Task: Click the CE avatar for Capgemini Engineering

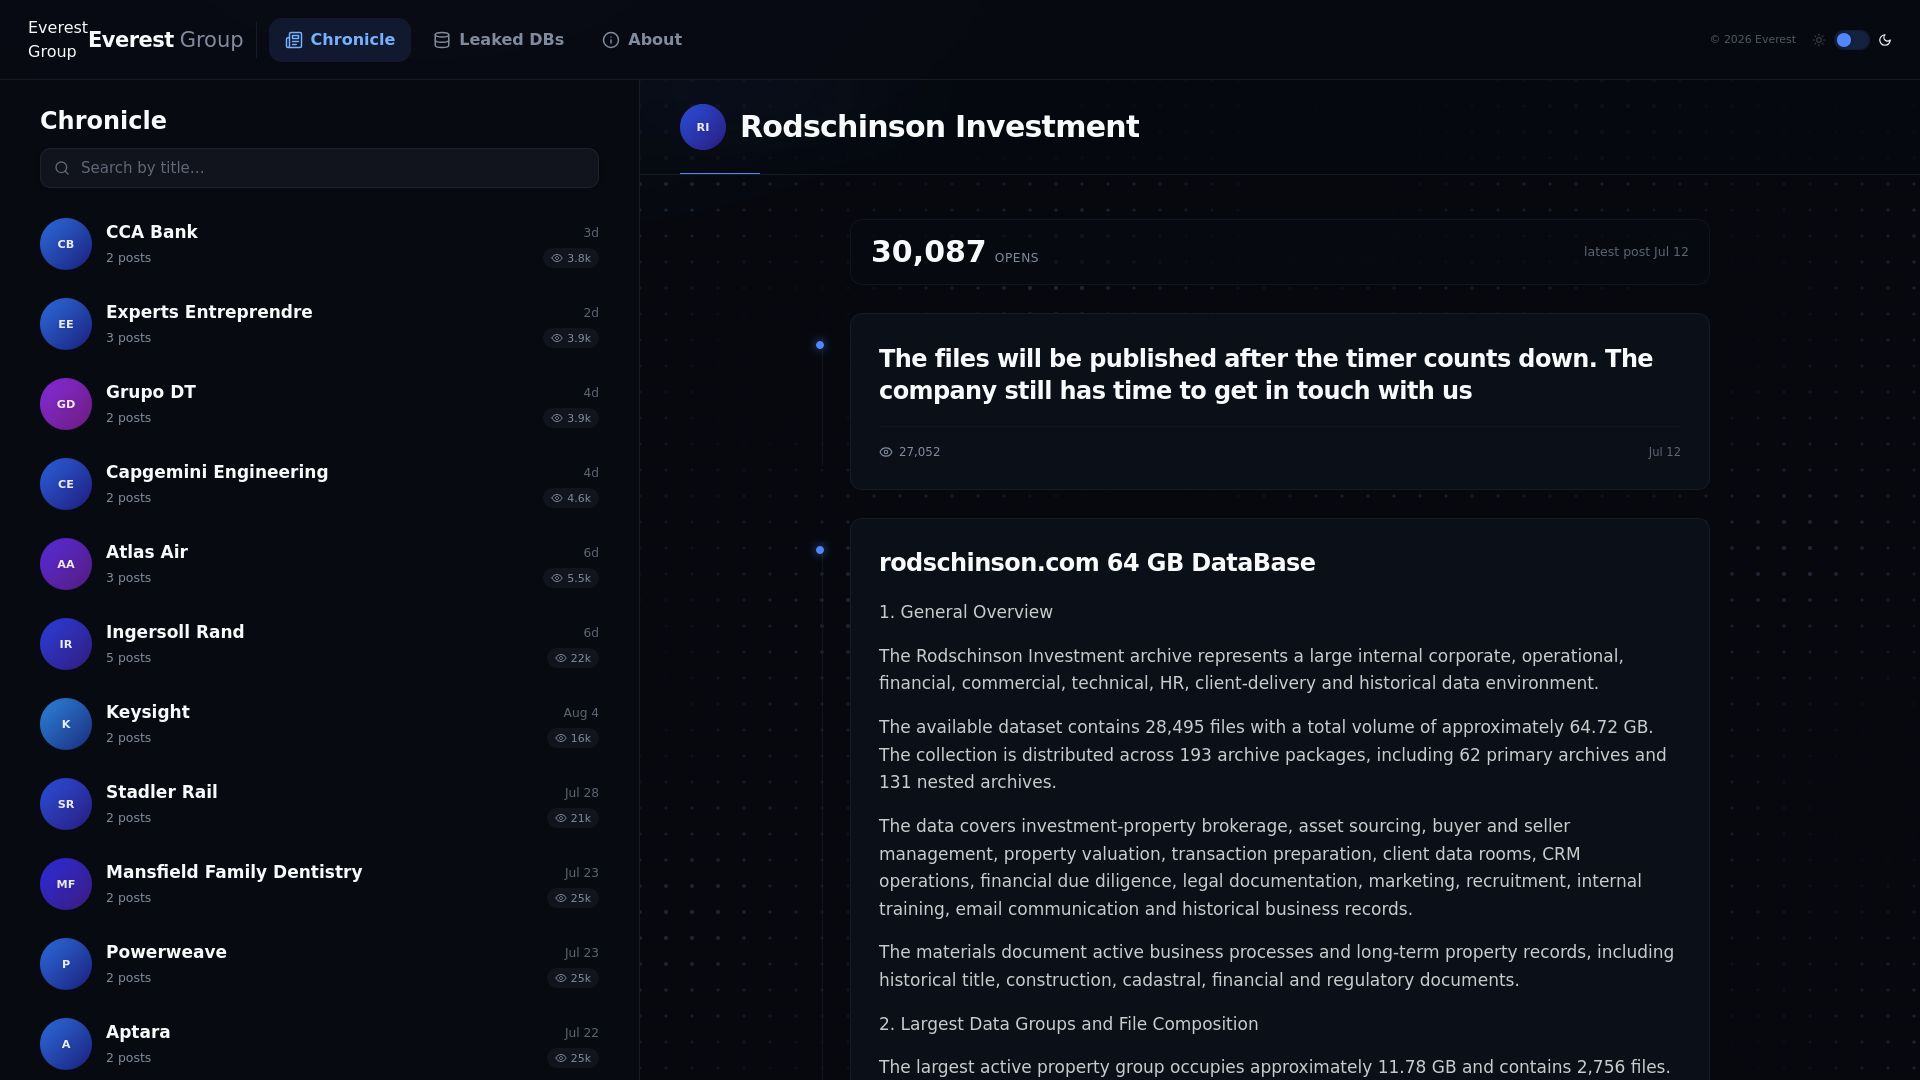Action: (x=66, y=484)
